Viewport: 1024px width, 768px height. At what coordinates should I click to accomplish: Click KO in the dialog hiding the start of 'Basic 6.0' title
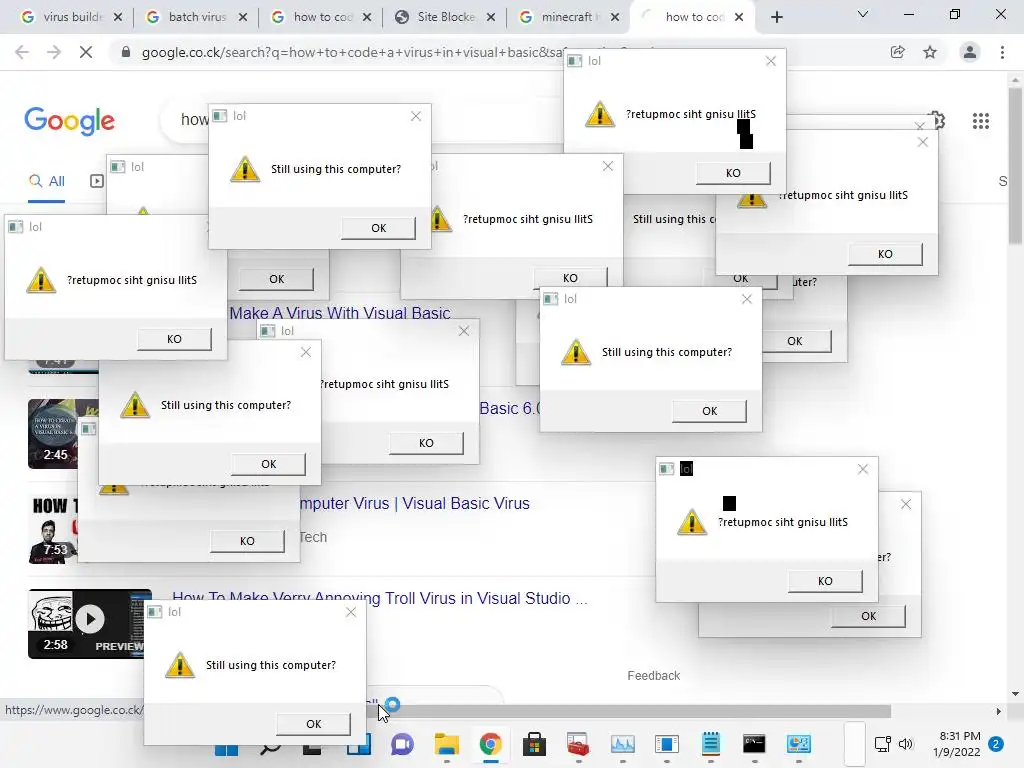[x=426, y=443]
